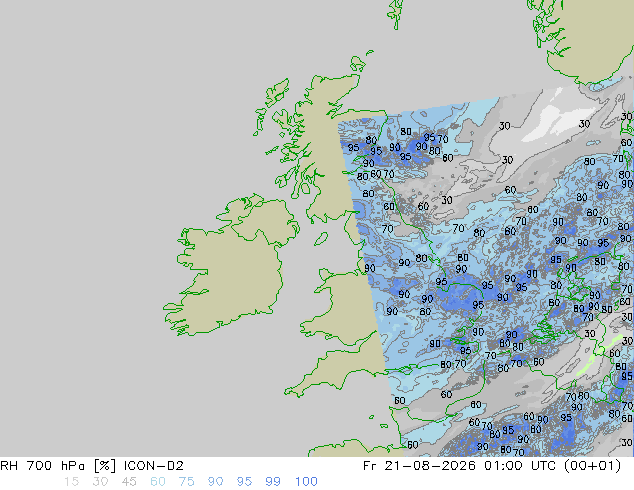634x490 pixels.
Task: Click the Isle of Man outline
Action: [321, 239]
